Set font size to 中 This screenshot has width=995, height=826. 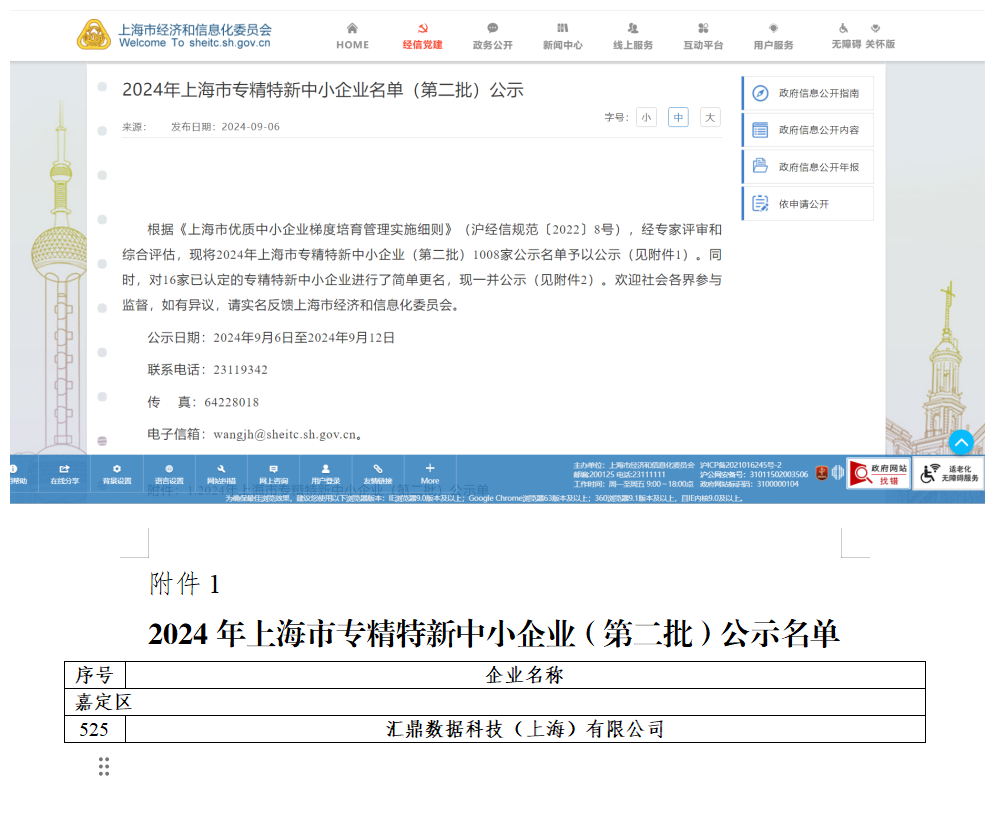pyautogui.click(x=678, y=117)
